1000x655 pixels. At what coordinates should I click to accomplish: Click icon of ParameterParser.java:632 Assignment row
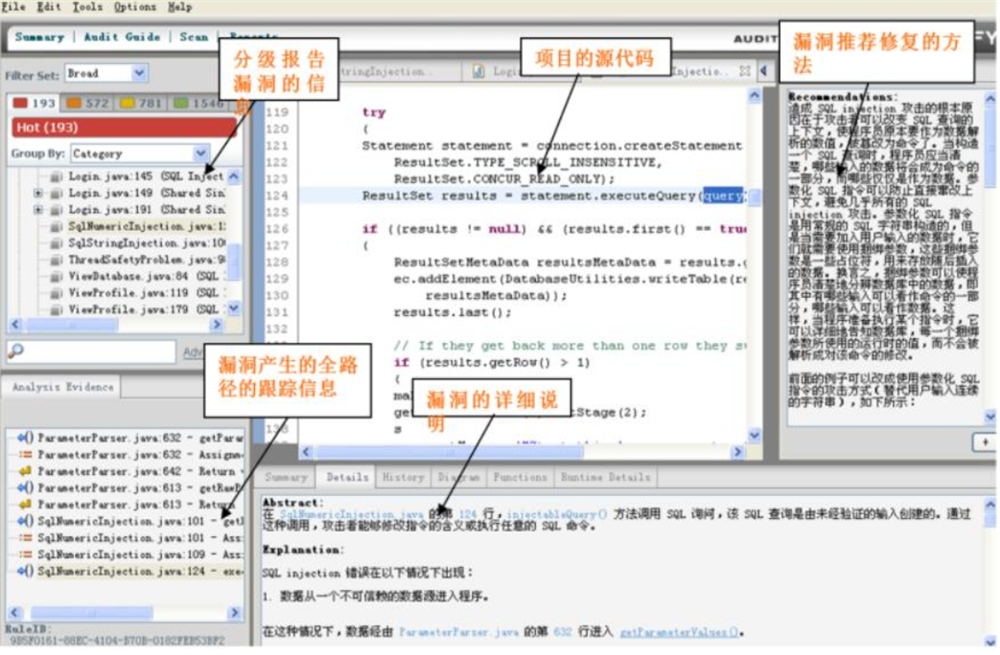(26, 455)
